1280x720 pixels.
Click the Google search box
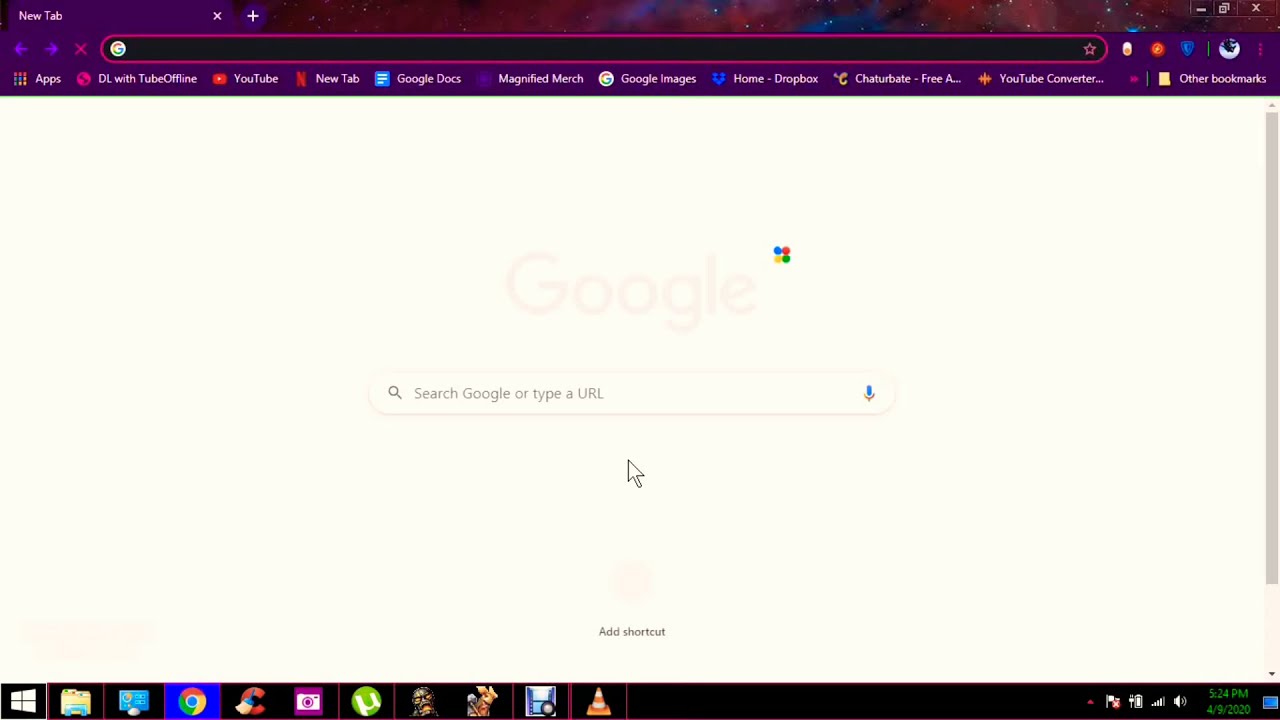tap(631, 393)
